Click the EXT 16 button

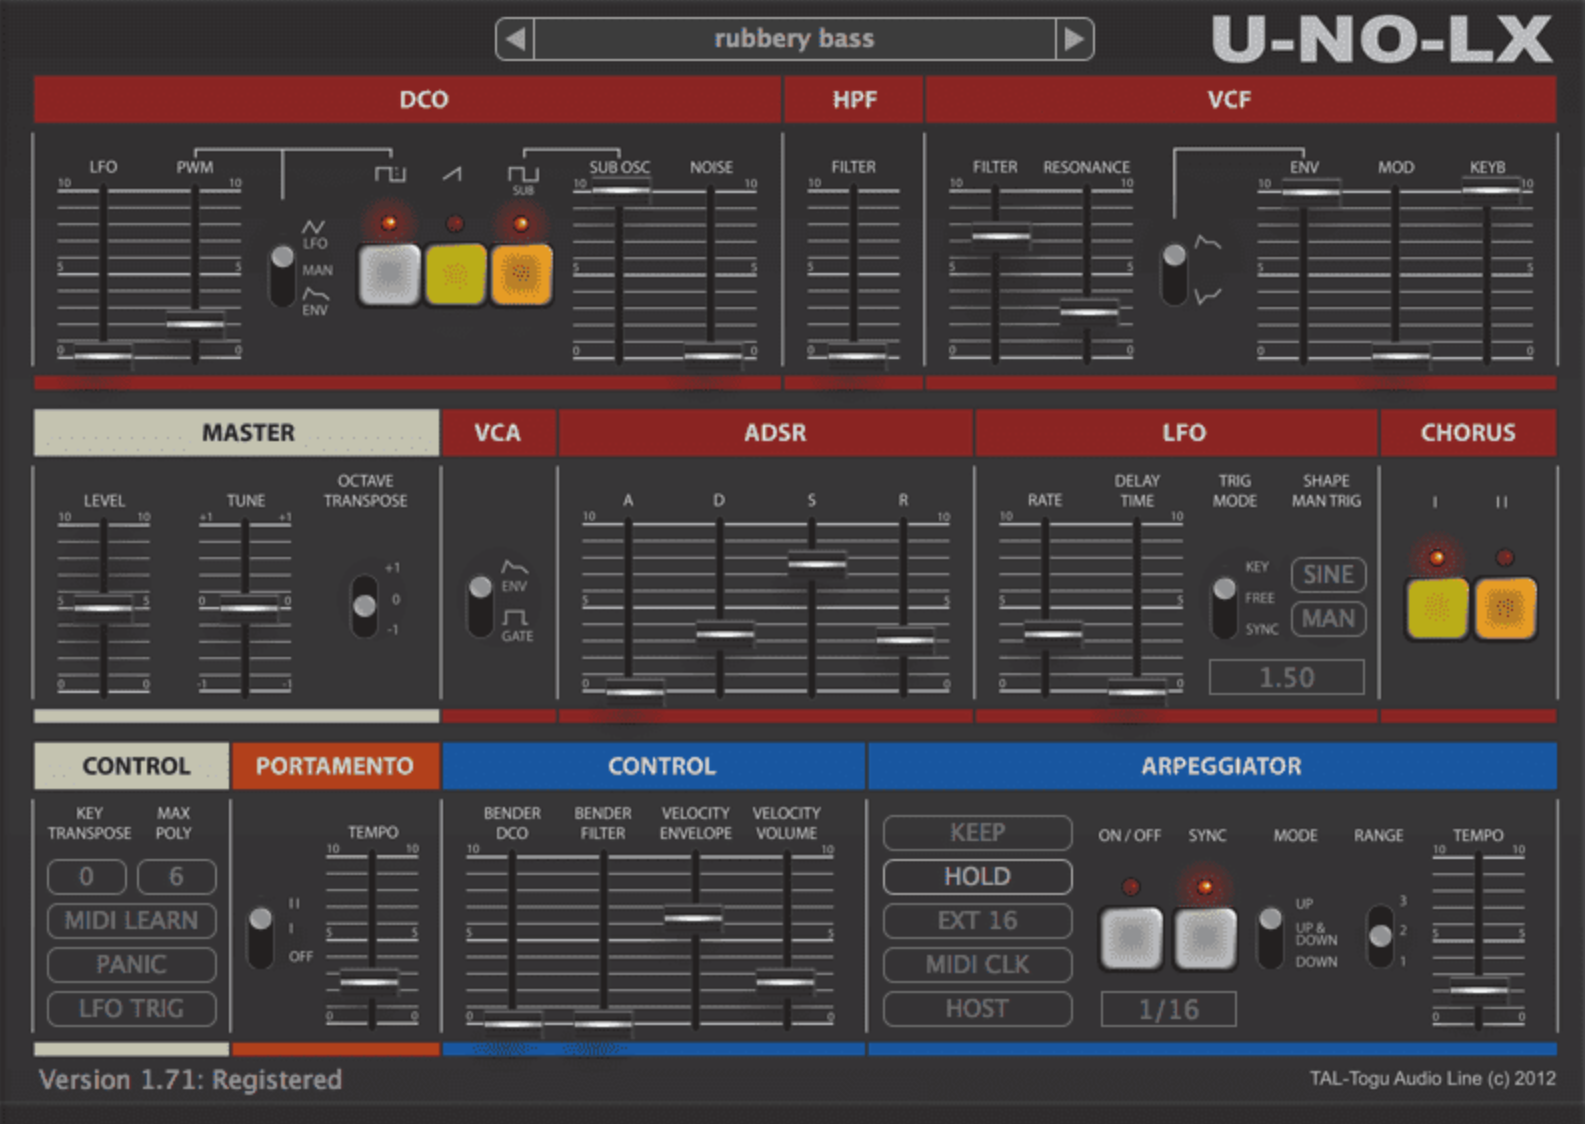point(977,920)
